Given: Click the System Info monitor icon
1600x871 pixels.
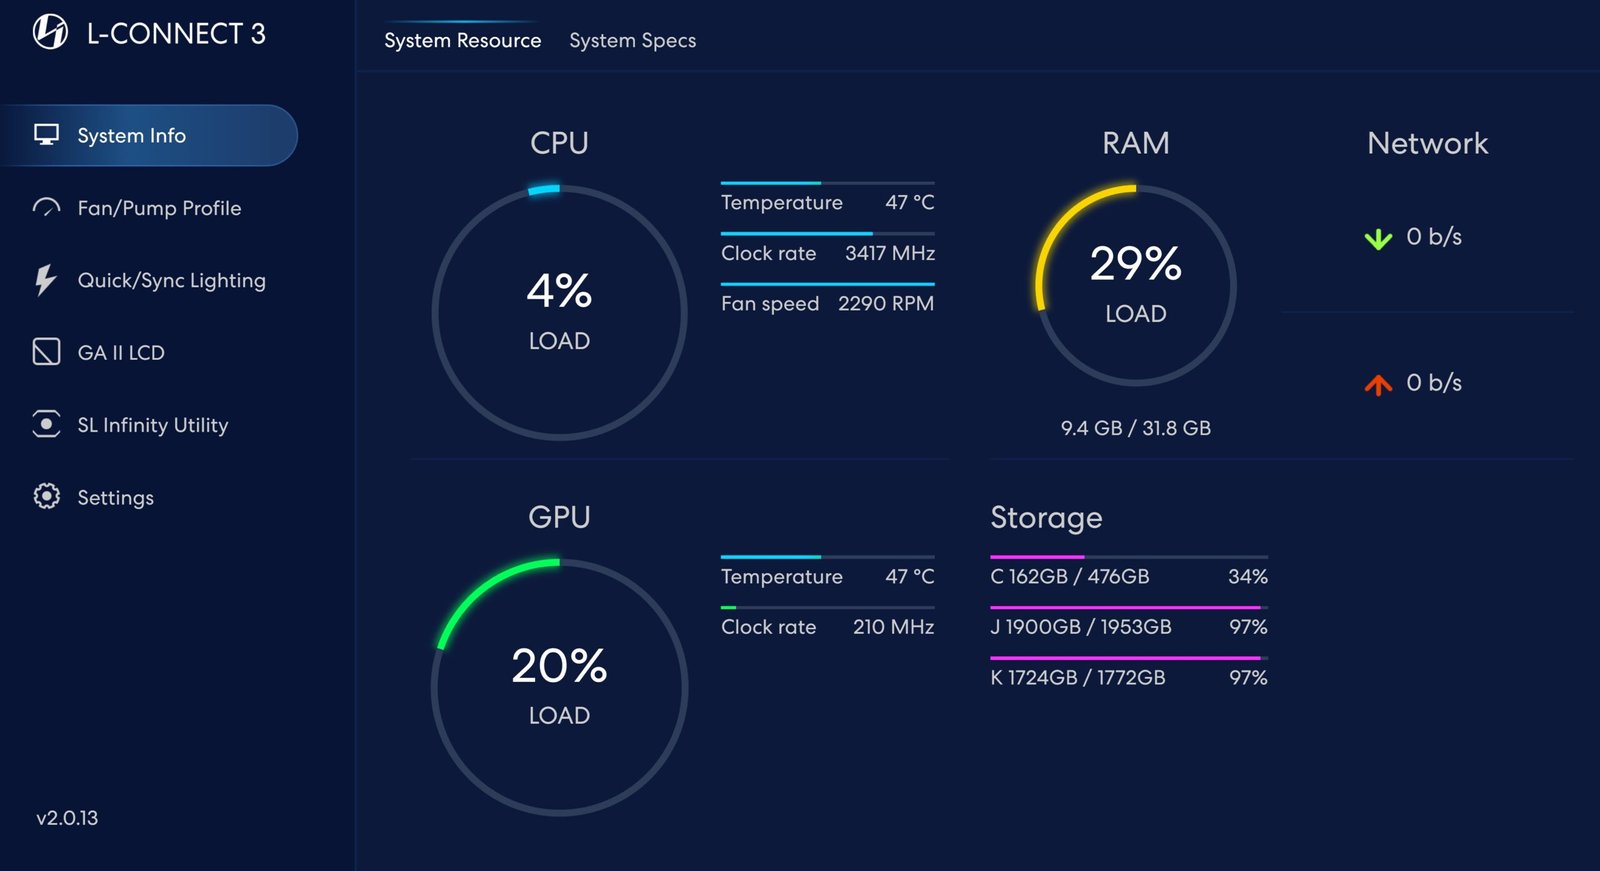Looking at the screenshot, I should 46,135.
